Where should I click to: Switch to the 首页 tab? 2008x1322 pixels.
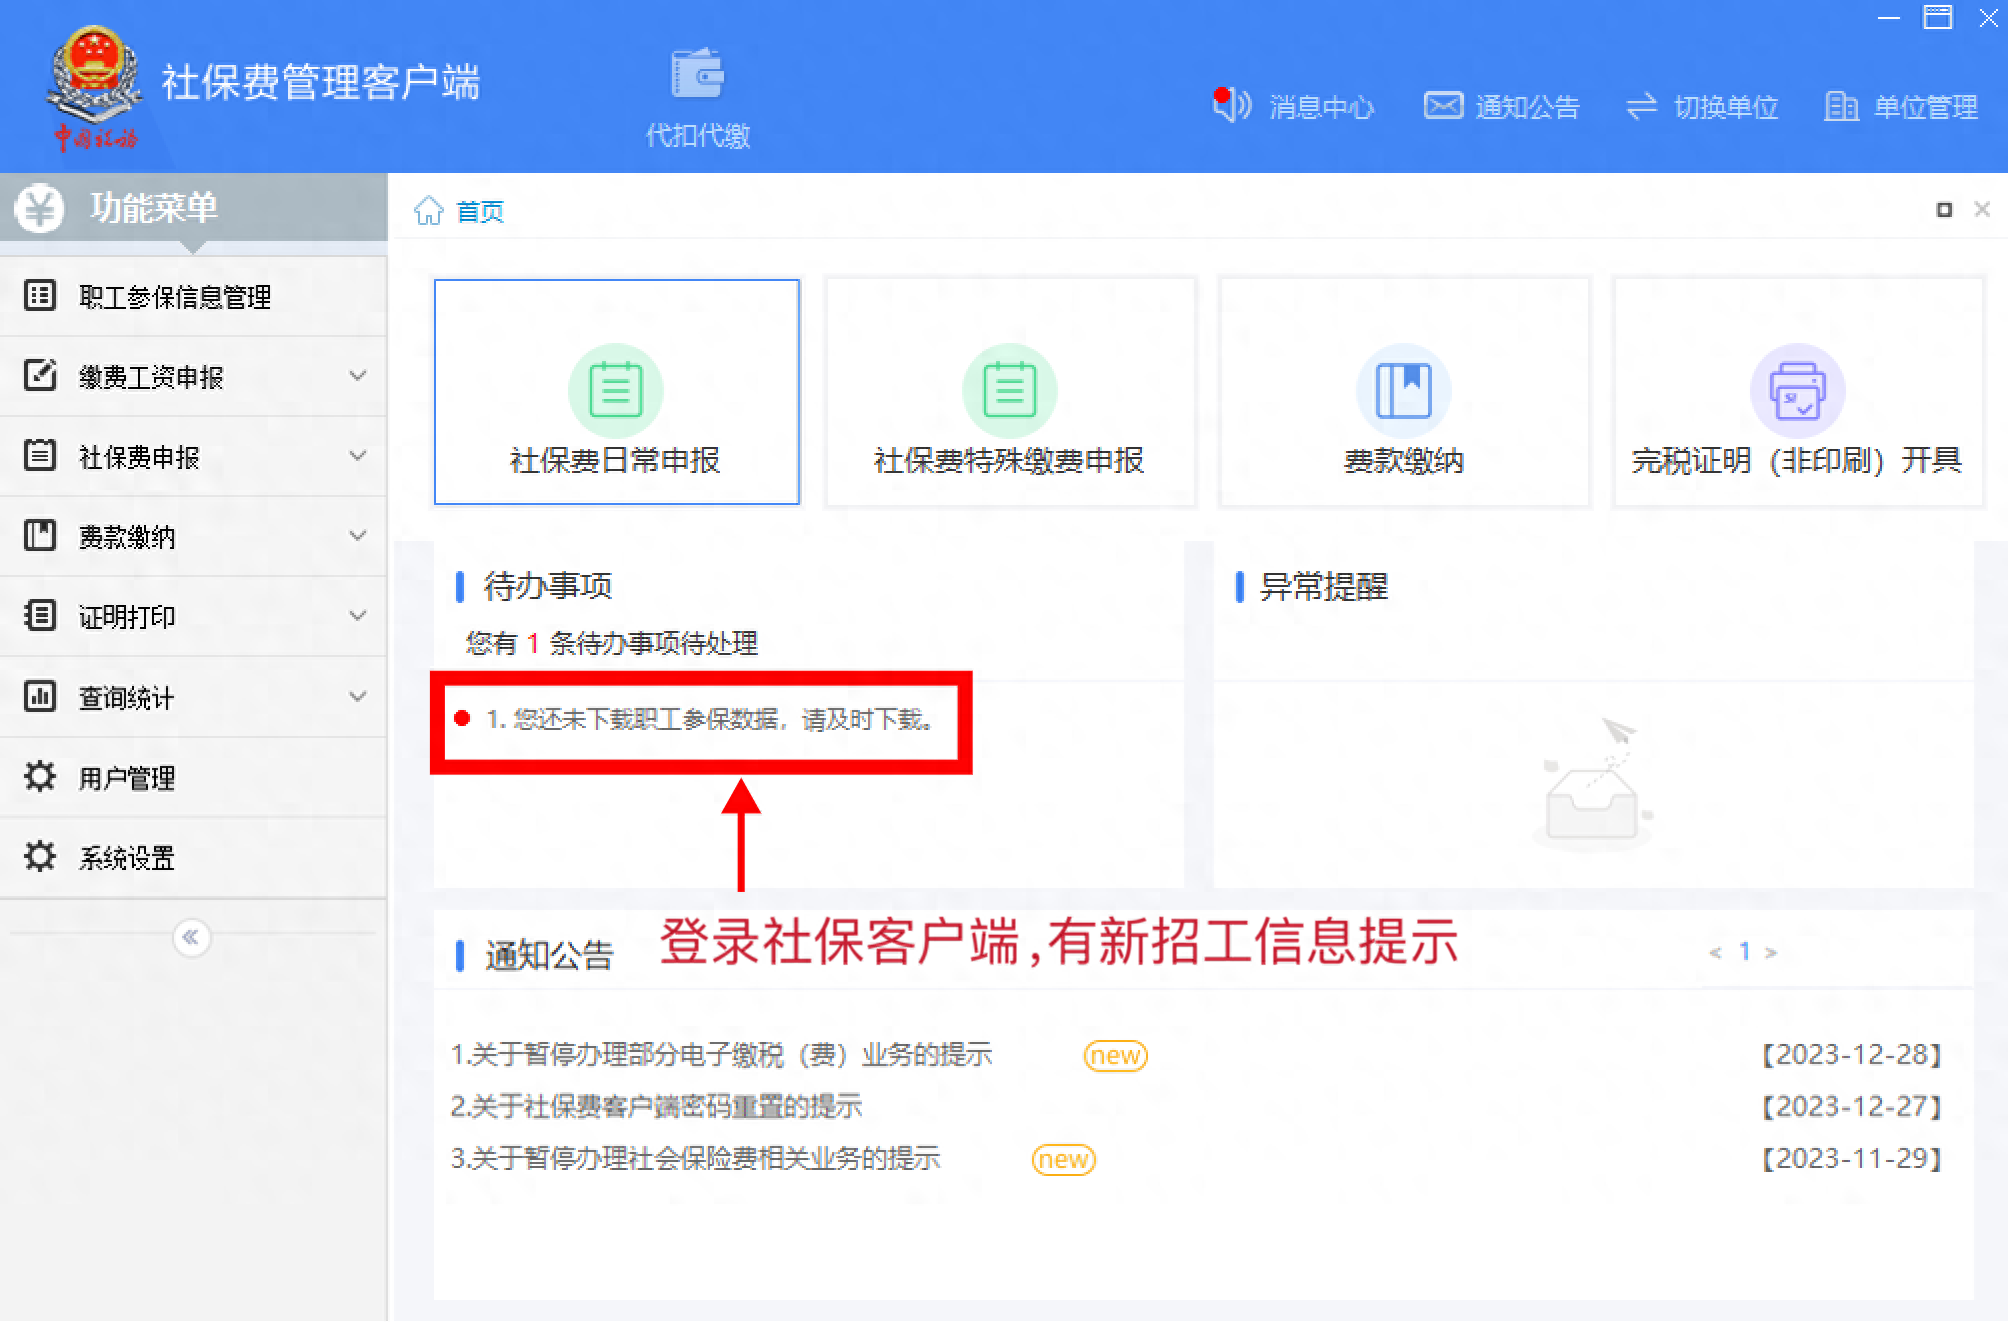[479, 212]
